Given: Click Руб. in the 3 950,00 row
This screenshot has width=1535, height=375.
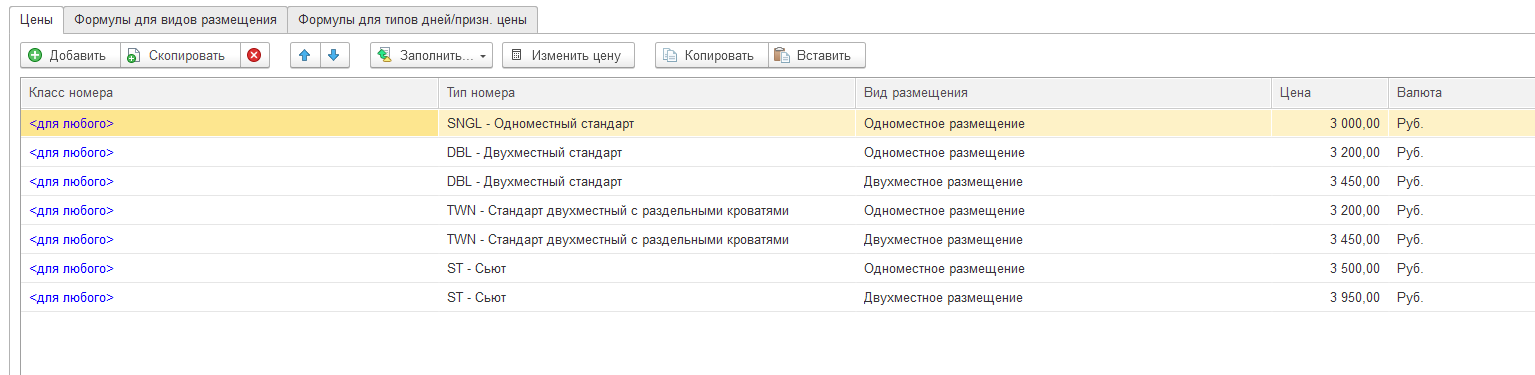Looking at the screenshot, I should [x=1409, y=298].
